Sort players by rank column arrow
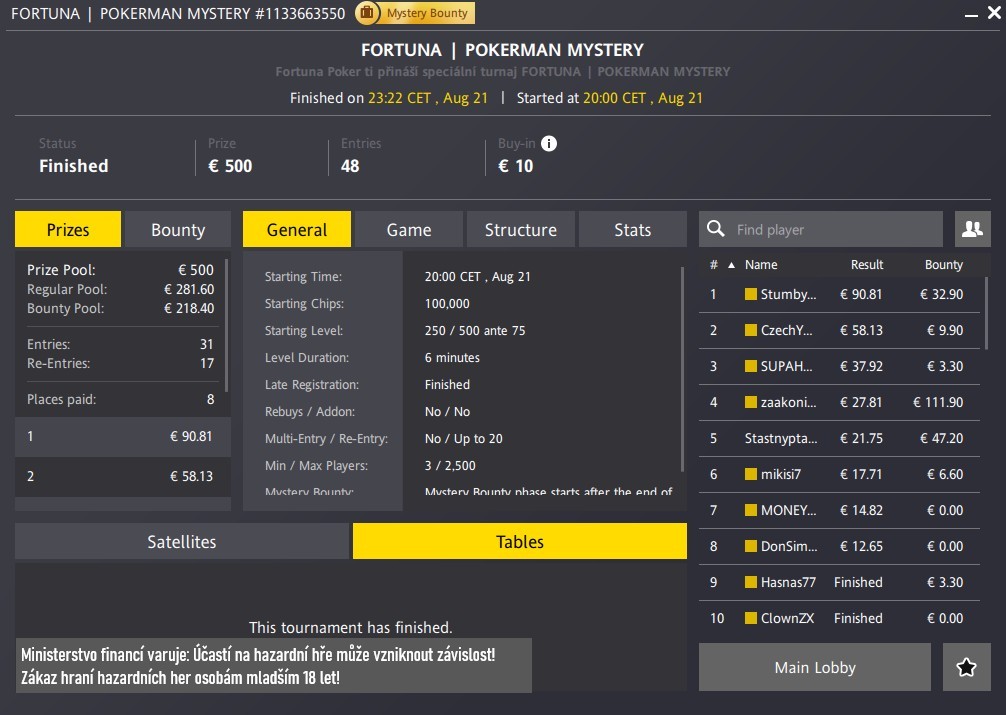 [730, 265]
